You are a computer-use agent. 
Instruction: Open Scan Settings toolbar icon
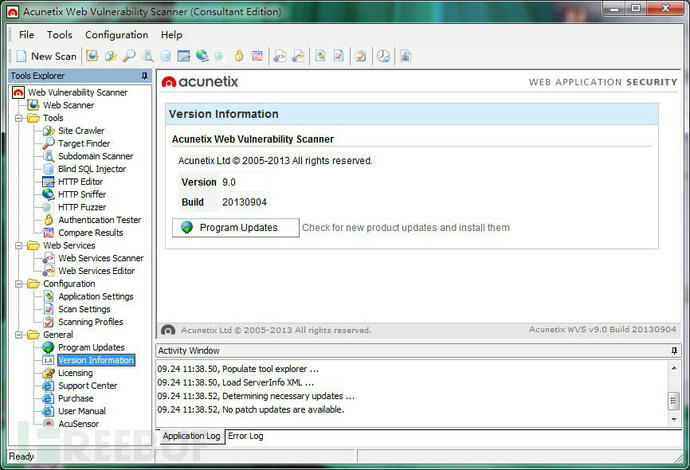tap(339, 56)
